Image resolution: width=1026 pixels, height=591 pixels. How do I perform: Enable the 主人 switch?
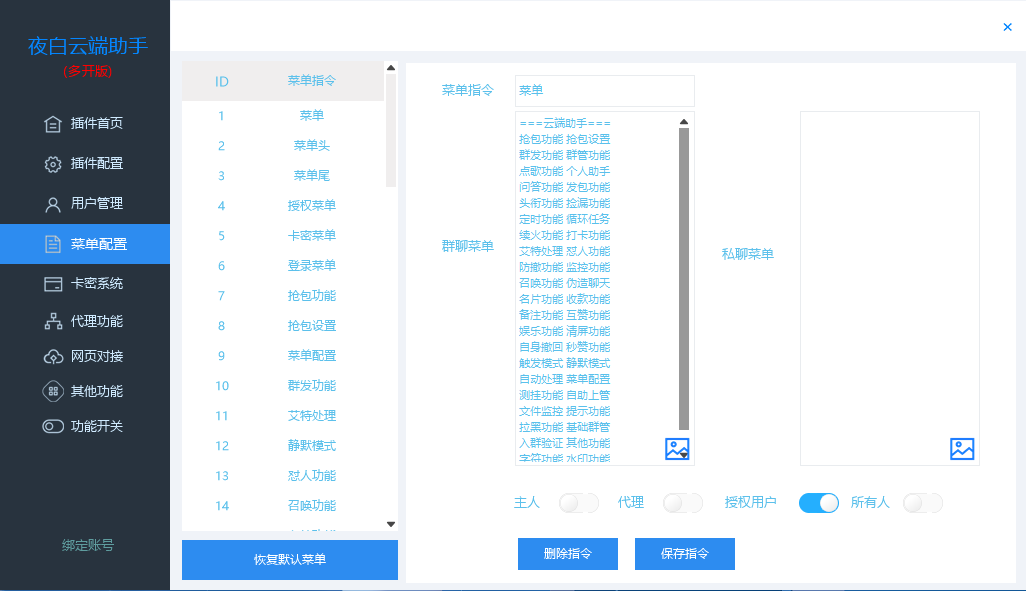(578, 503)
